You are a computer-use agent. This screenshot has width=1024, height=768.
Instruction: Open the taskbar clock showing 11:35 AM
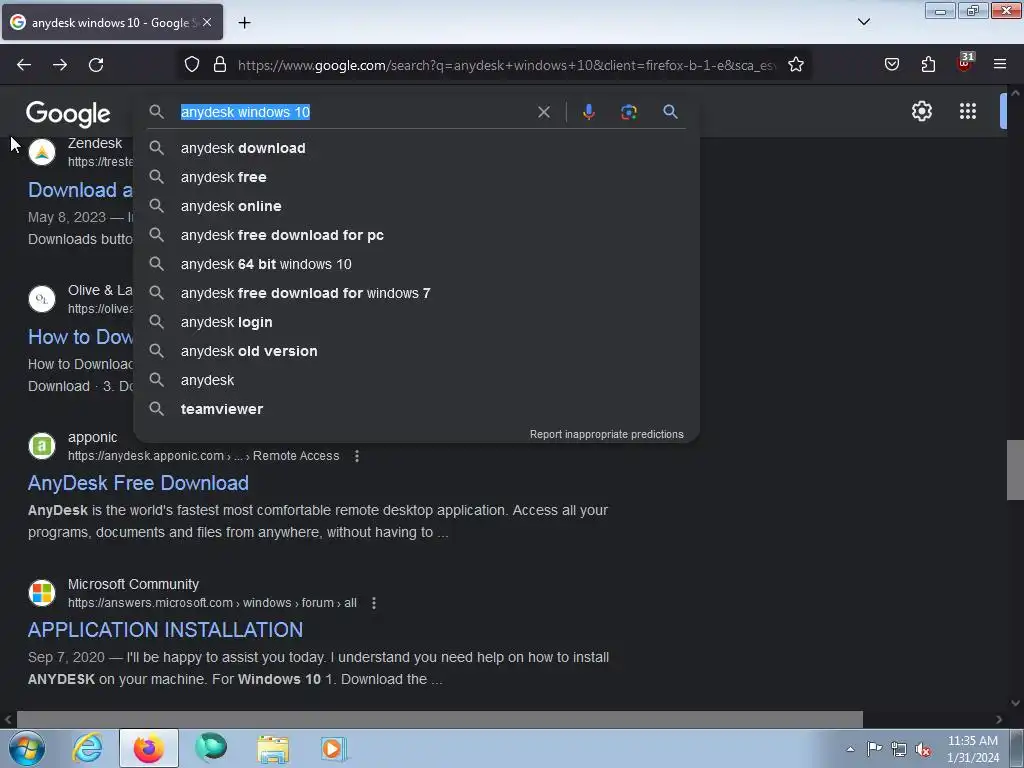pos(972,749)
